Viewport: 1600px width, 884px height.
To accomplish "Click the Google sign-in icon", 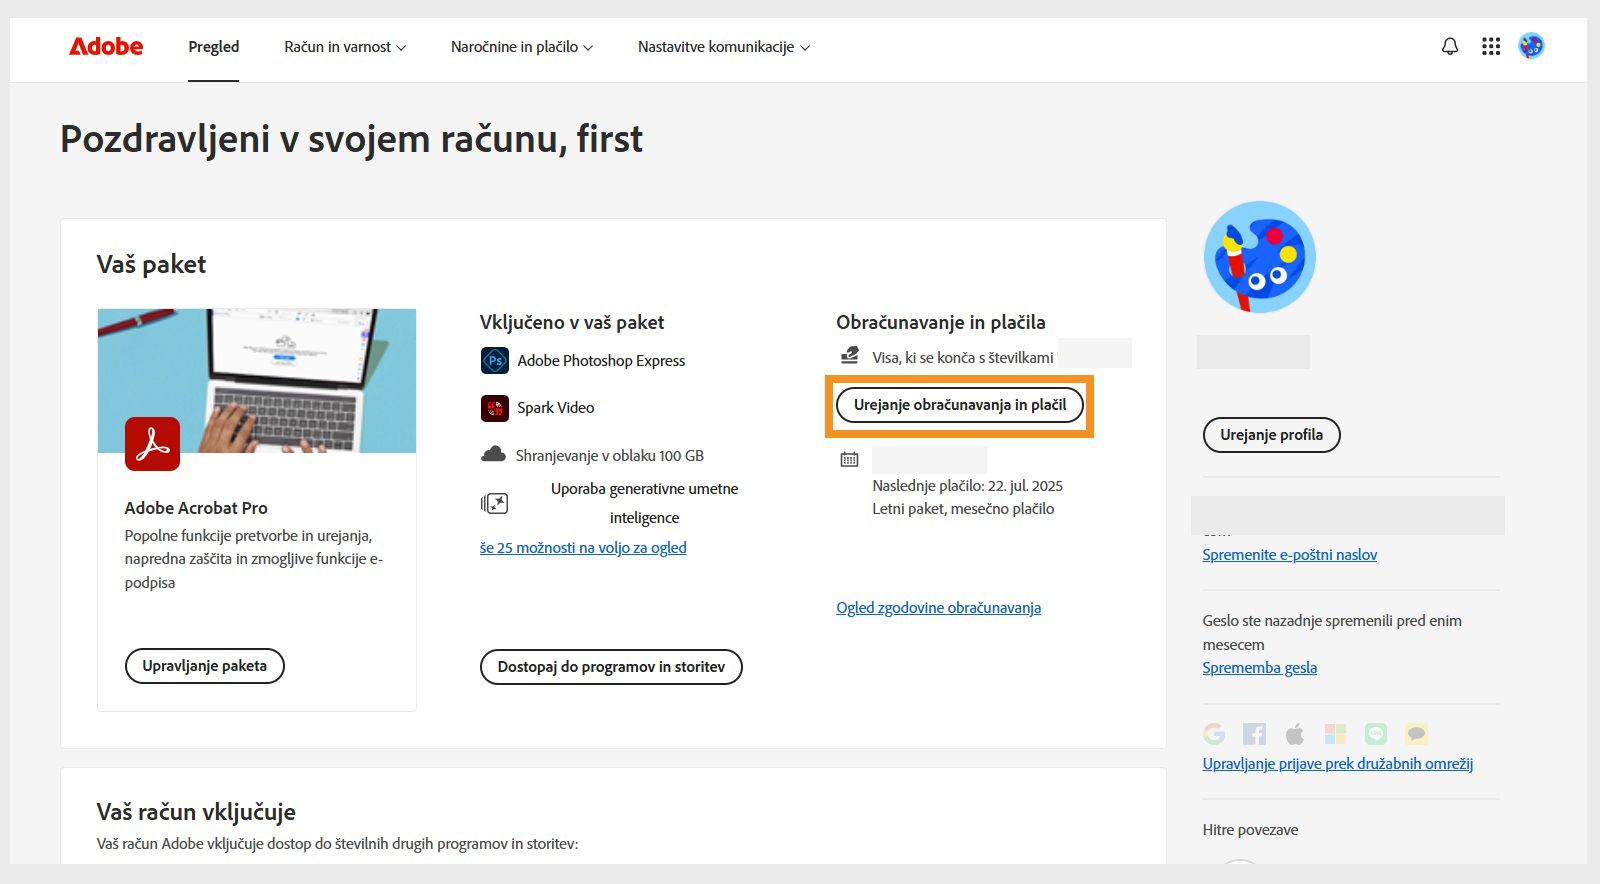I will (x=1214, y=734).
